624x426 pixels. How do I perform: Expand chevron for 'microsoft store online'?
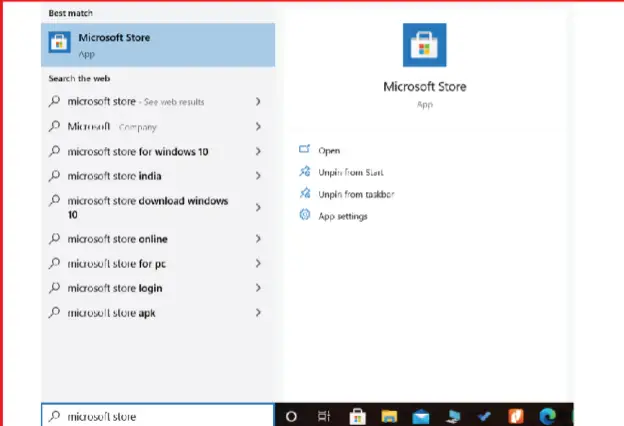[258, 238]
